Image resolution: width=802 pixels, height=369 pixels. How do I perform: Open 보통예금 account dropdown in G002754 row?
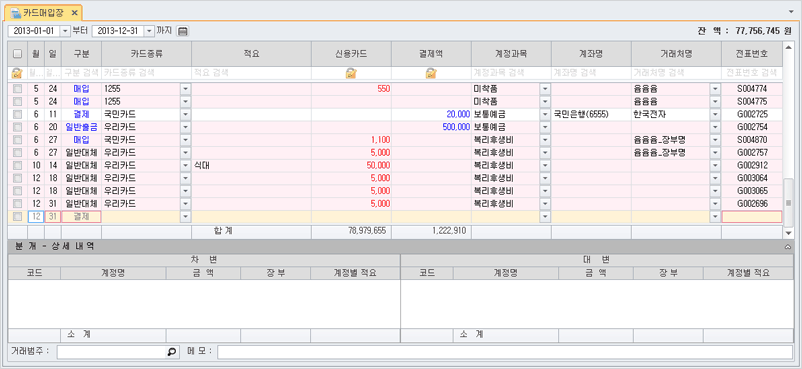pyautogui.click(x=545, y=127)
